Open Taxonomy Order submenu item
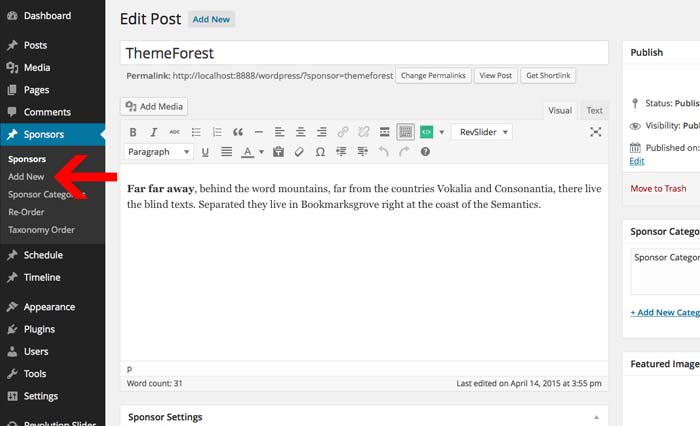Viewport: 700px width, 426px height. coord(41,230)
